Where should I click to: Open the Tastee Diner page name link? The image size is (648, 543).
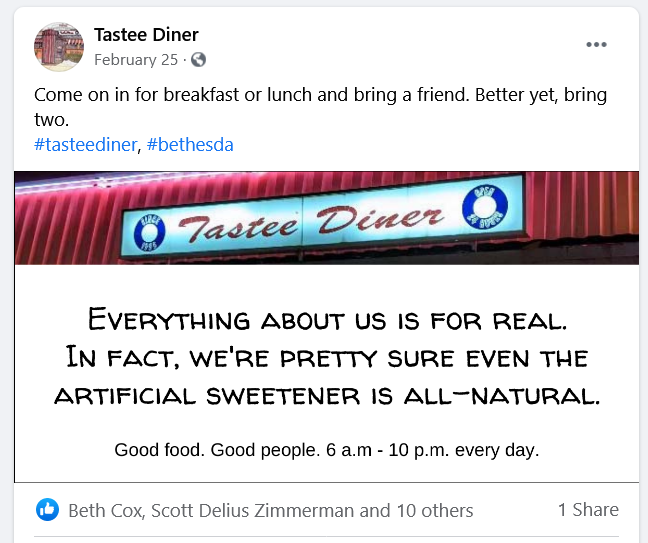(x=146, y=35)
